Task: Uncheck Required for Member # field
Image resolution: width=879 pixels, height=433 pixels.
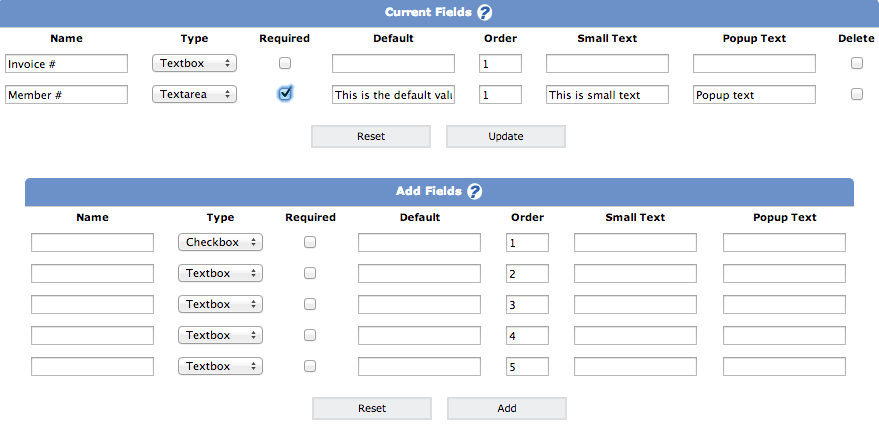Action: [x=285, y=93]
